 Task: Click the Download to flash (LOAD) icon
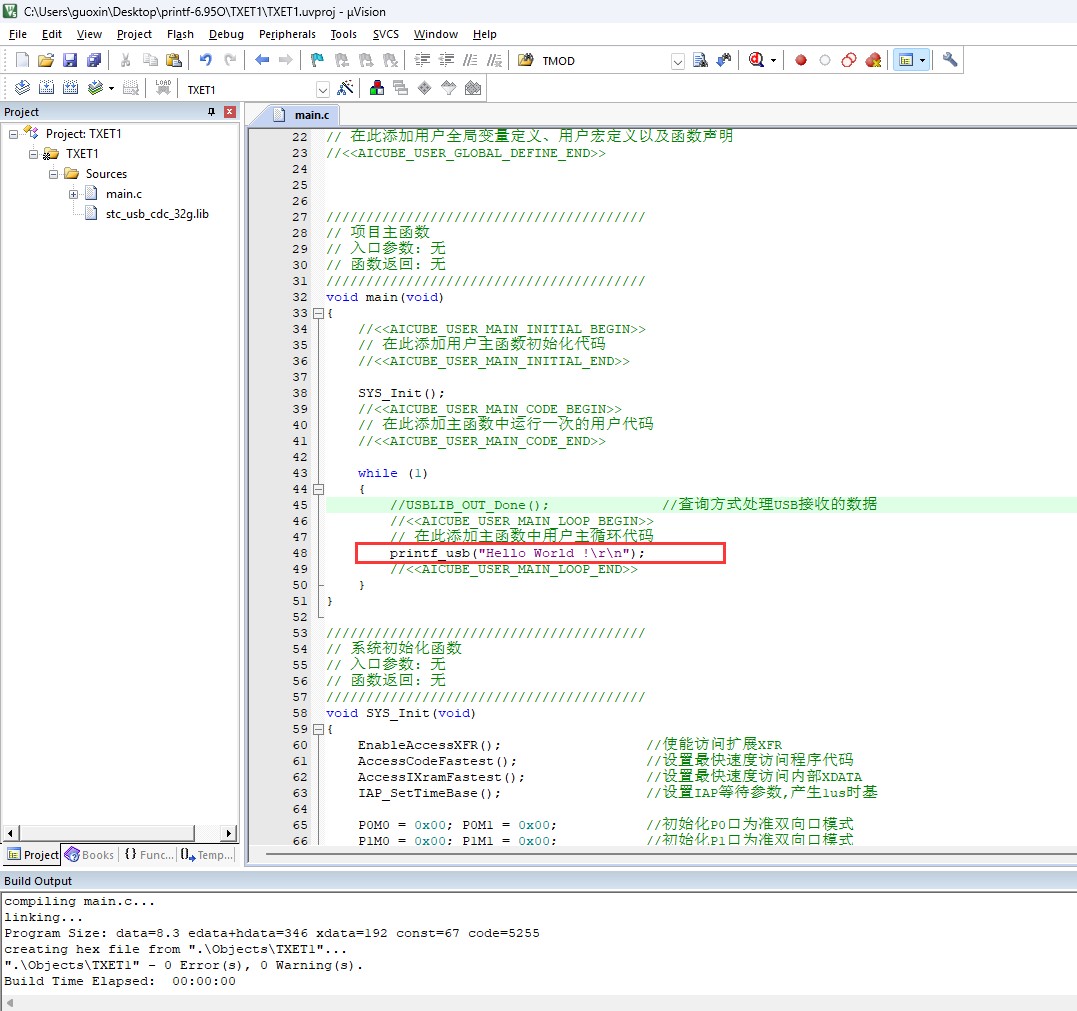[163, 88]
